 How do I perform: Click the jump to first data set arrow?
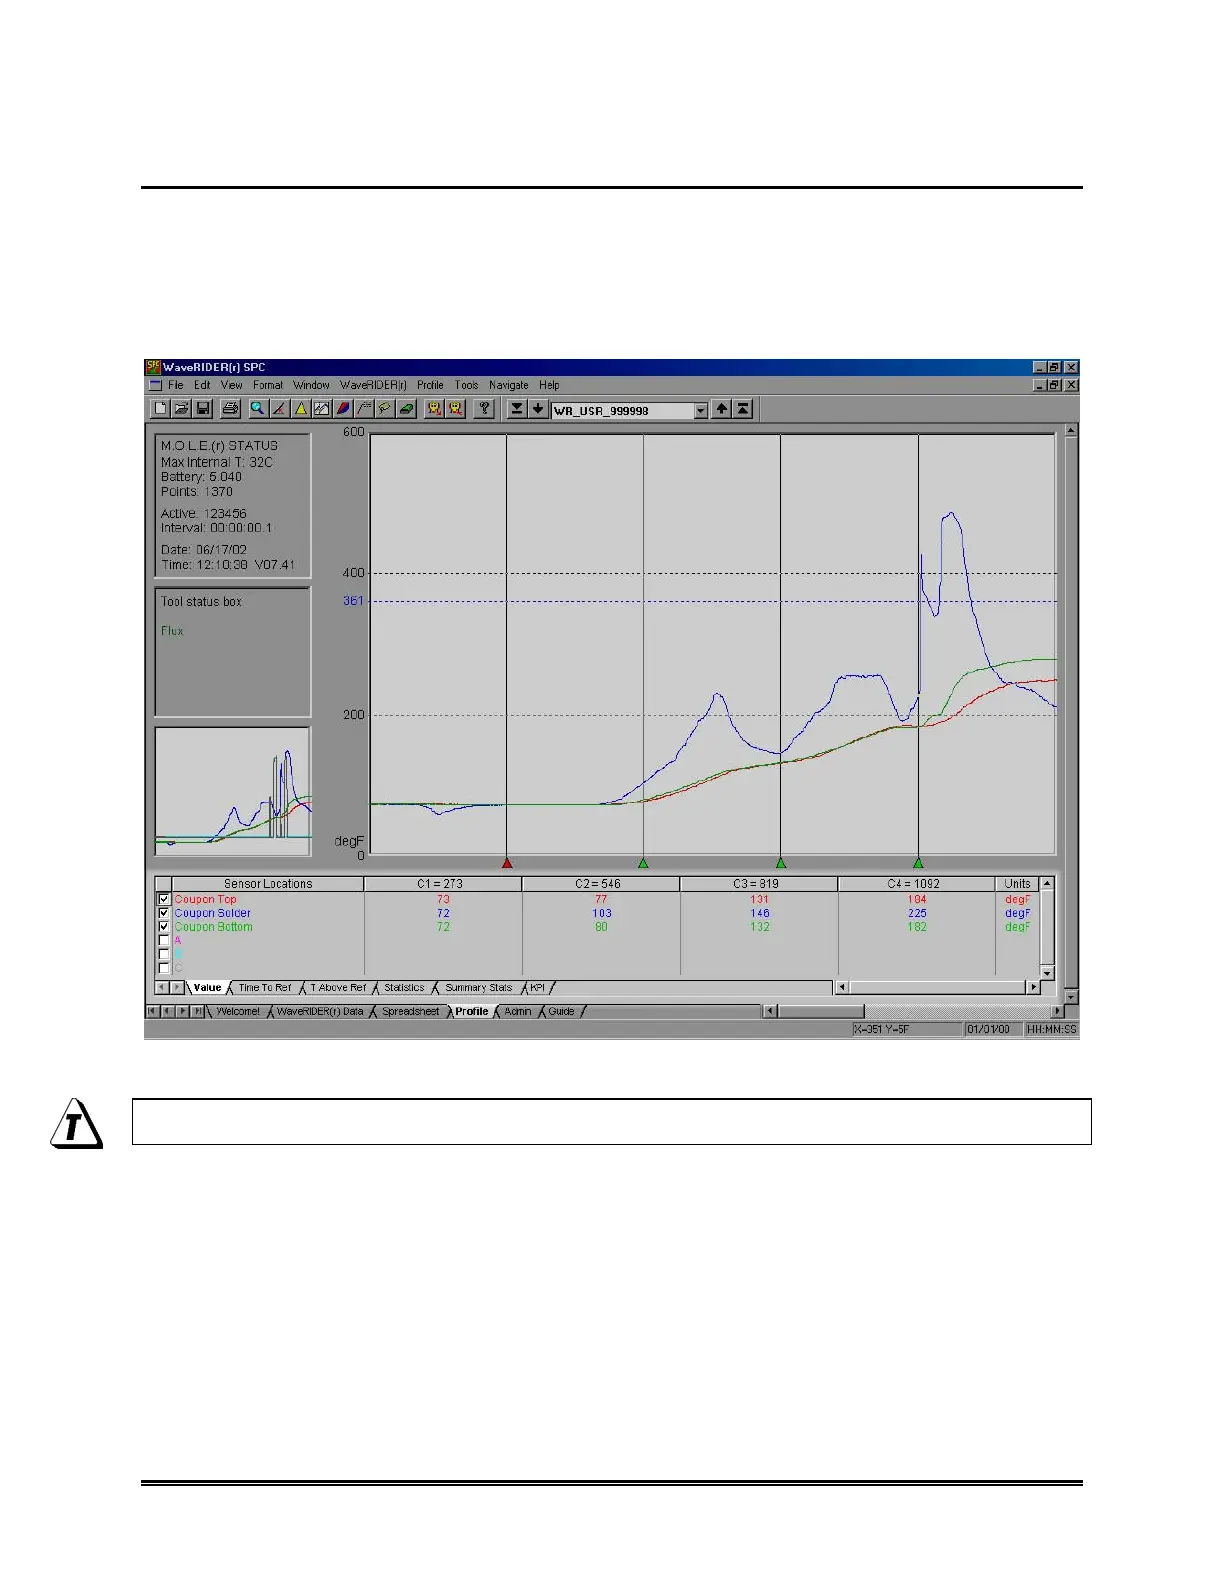click(x=743, y=409)
